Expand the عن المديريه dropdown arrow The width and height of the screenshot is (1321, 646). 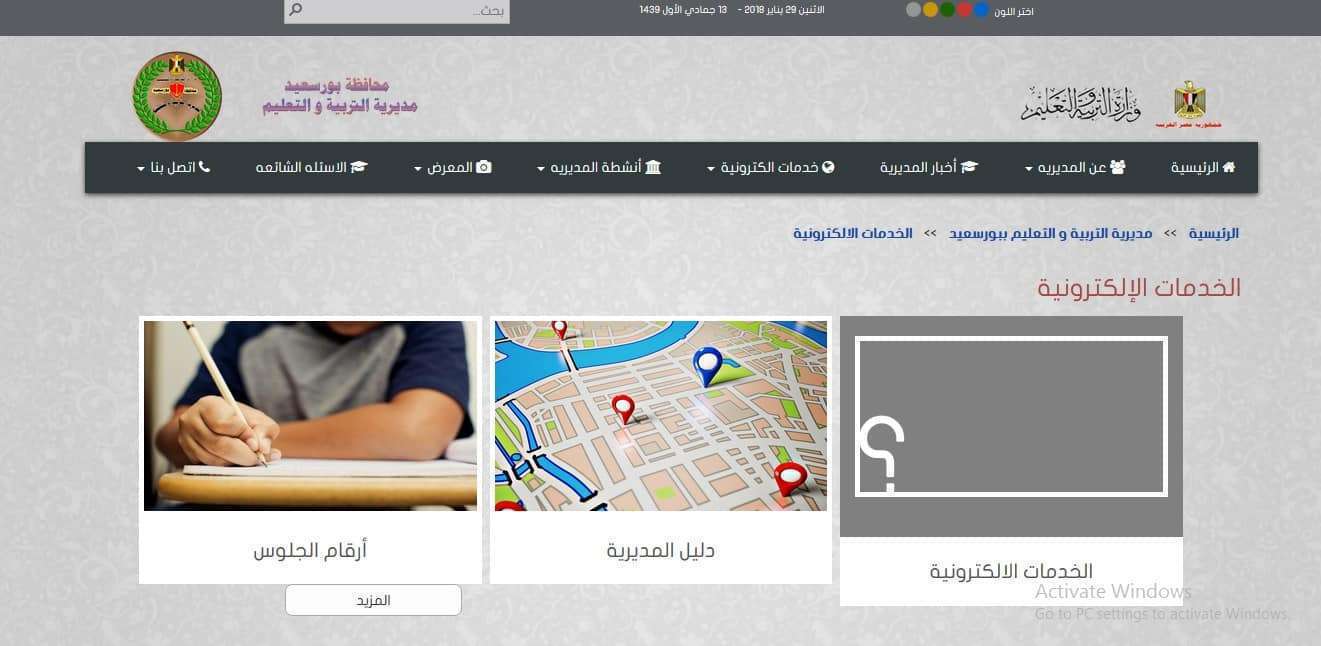[x=1029, y=169]
